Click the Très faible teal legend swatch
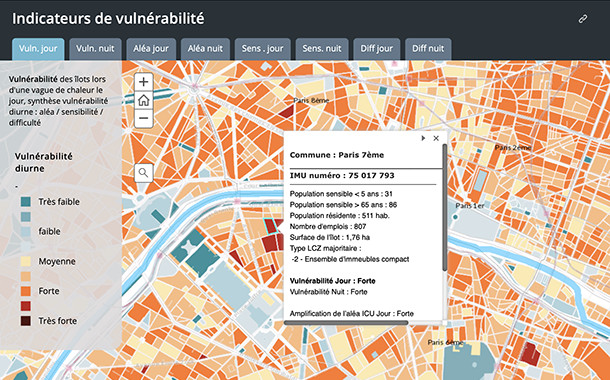Image resolution: width=610 pixels, height=380 pixels. click(26, 201)
